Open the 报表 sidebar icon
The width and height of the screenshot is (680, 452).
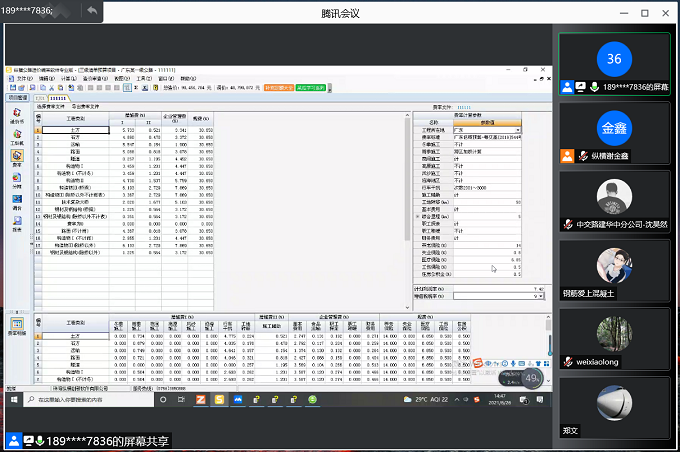pos(17,223)
